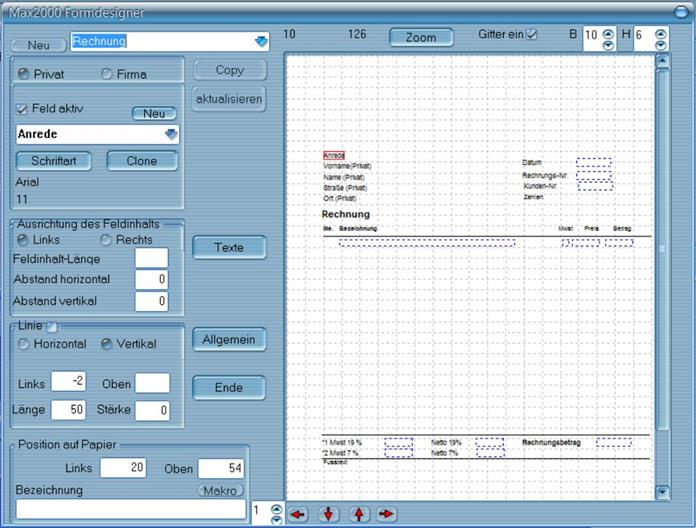
Task: Click the top Neu button beside Rechnung
Action: 39,45
